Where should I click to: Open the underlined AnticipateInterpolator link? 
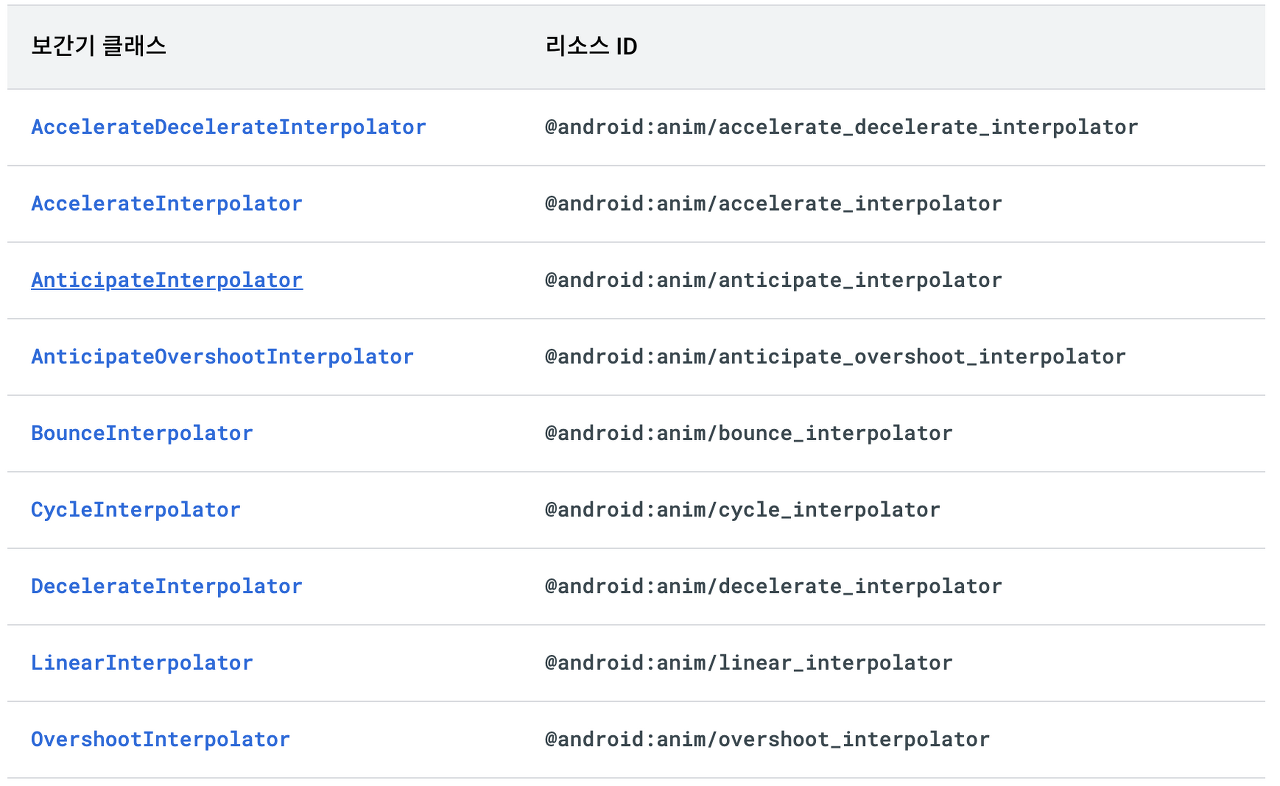click(166, 280)
